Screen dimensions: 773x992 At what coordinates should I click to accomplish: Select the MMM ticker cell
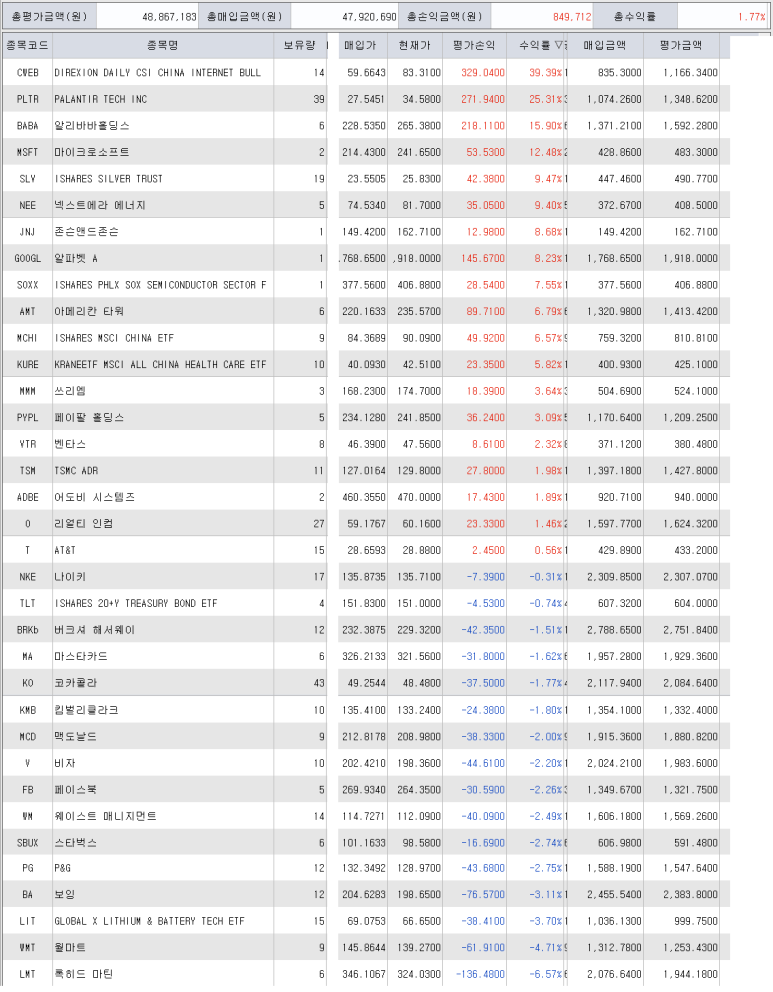click(x=27, y=392)
